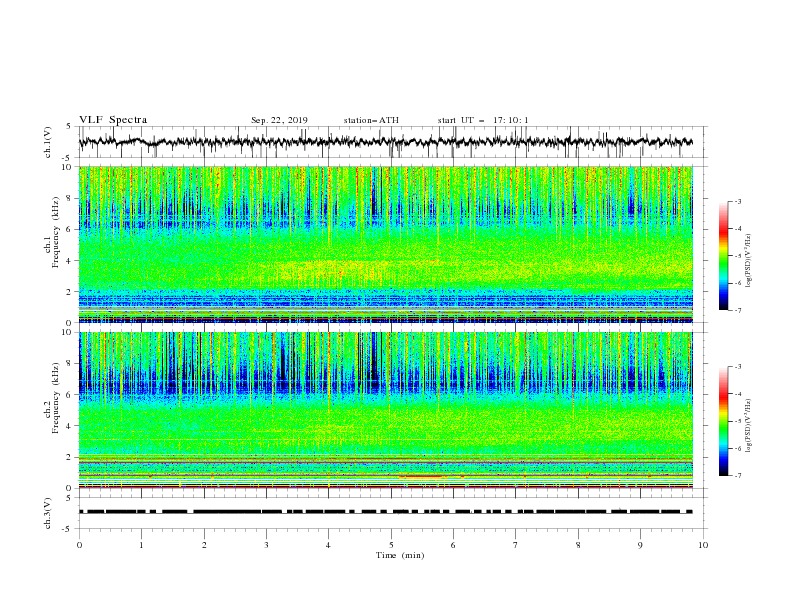Screen dimensions: 792x612
Task: Click the upper 'log(PSD)(V²/Hz)' colorbar label
Action: (x=748, y=261)
